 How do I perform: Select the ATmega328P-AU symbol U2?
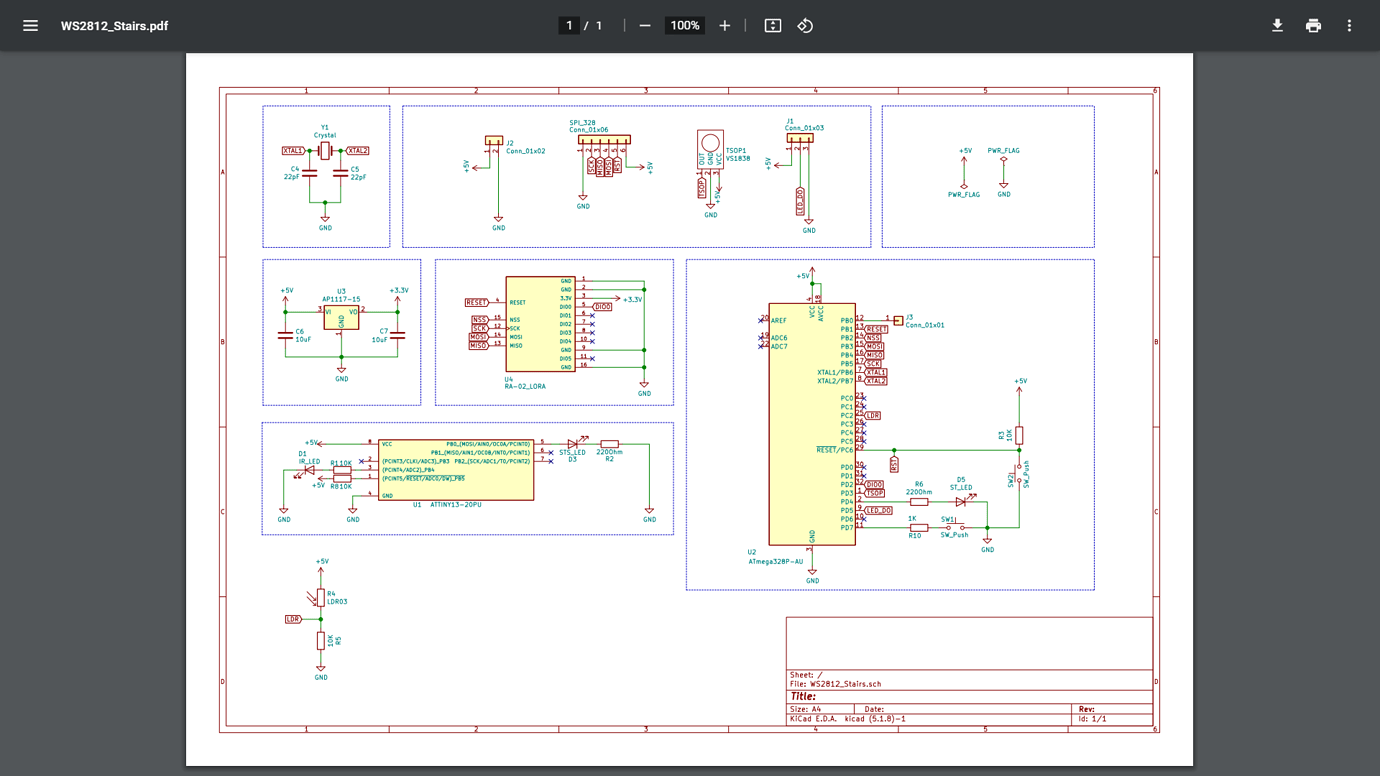[x=812, y=420]
